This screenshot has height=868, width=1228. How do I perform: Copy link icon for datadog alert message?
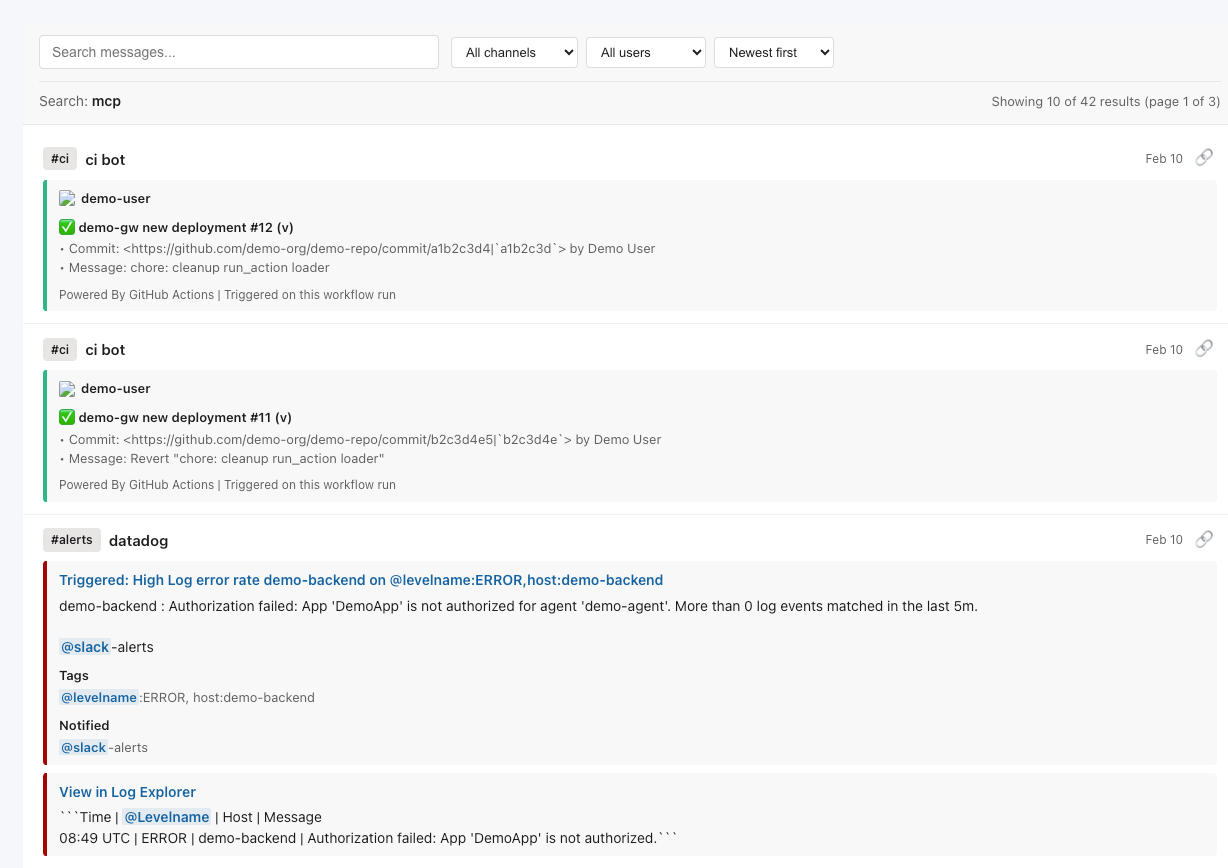coord(1204,538)
